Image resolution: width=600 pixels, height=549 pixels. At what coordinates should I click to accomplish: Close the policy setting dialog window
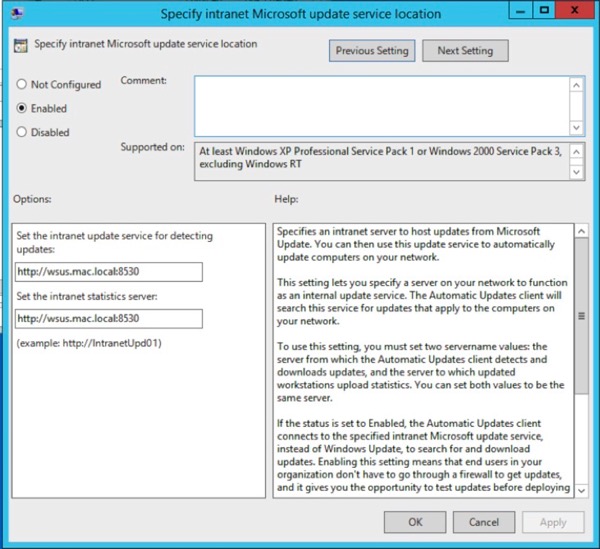(x=573, y=13)
